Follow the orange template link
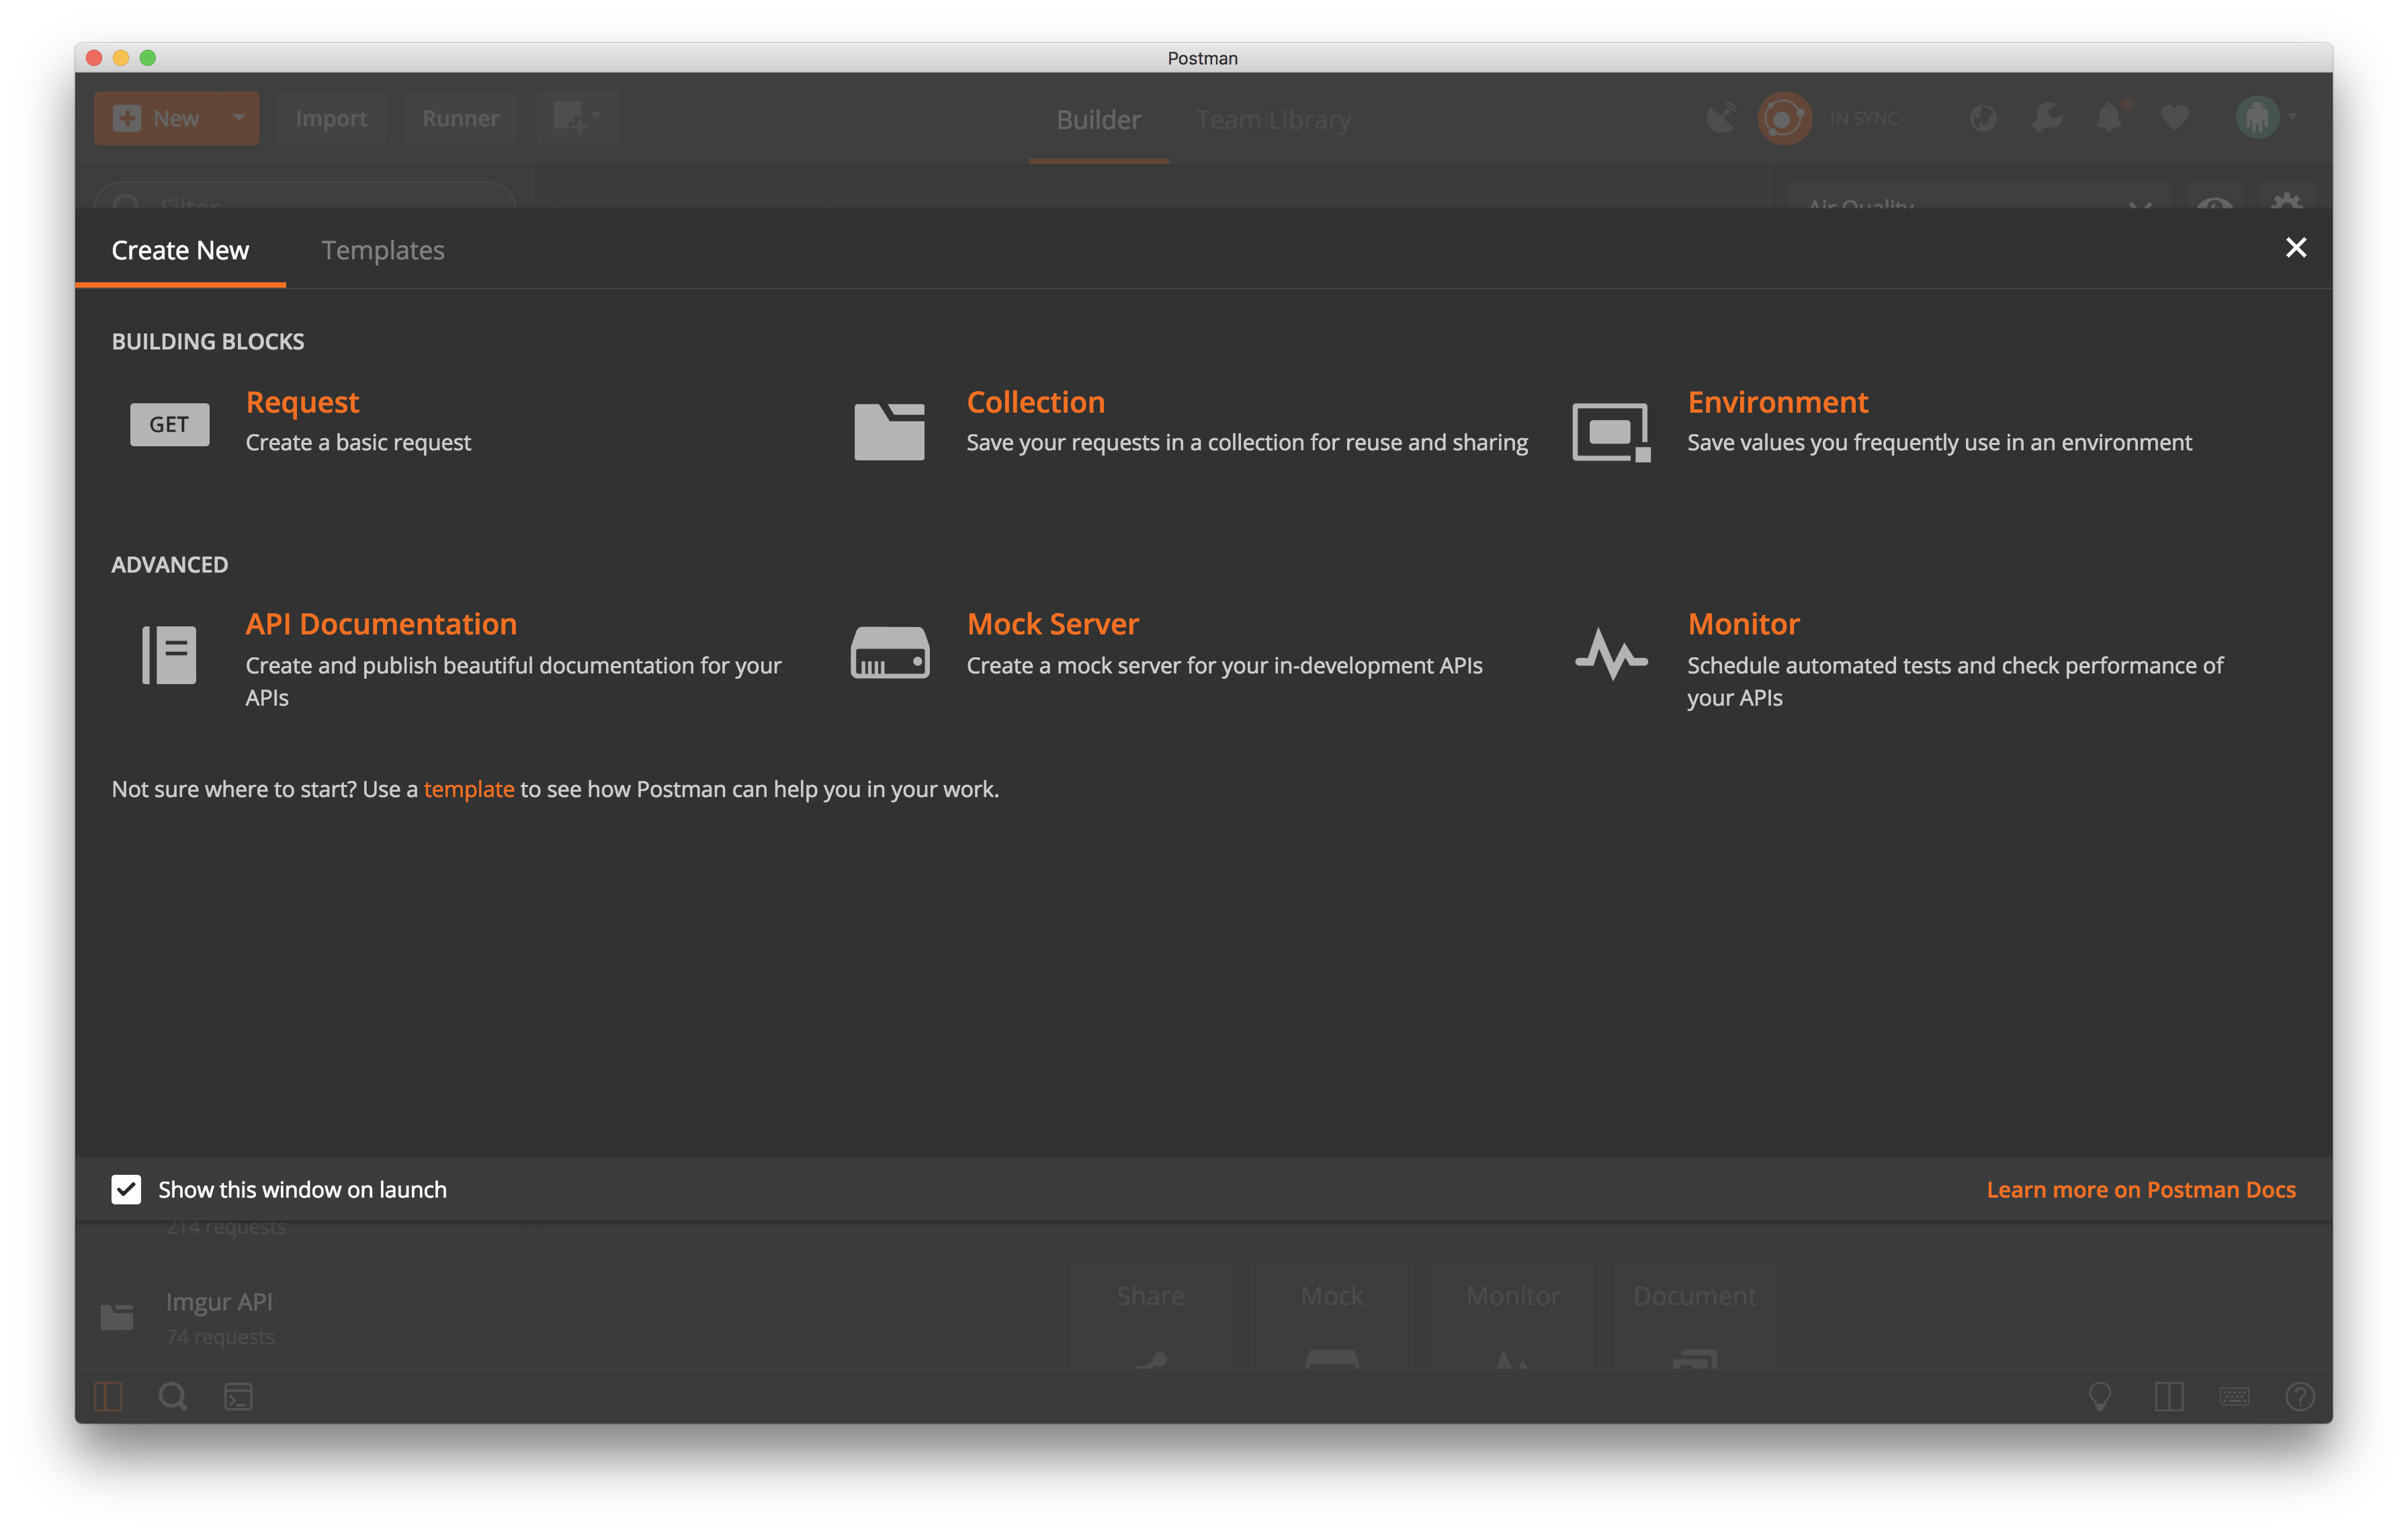 click(468, 789)
